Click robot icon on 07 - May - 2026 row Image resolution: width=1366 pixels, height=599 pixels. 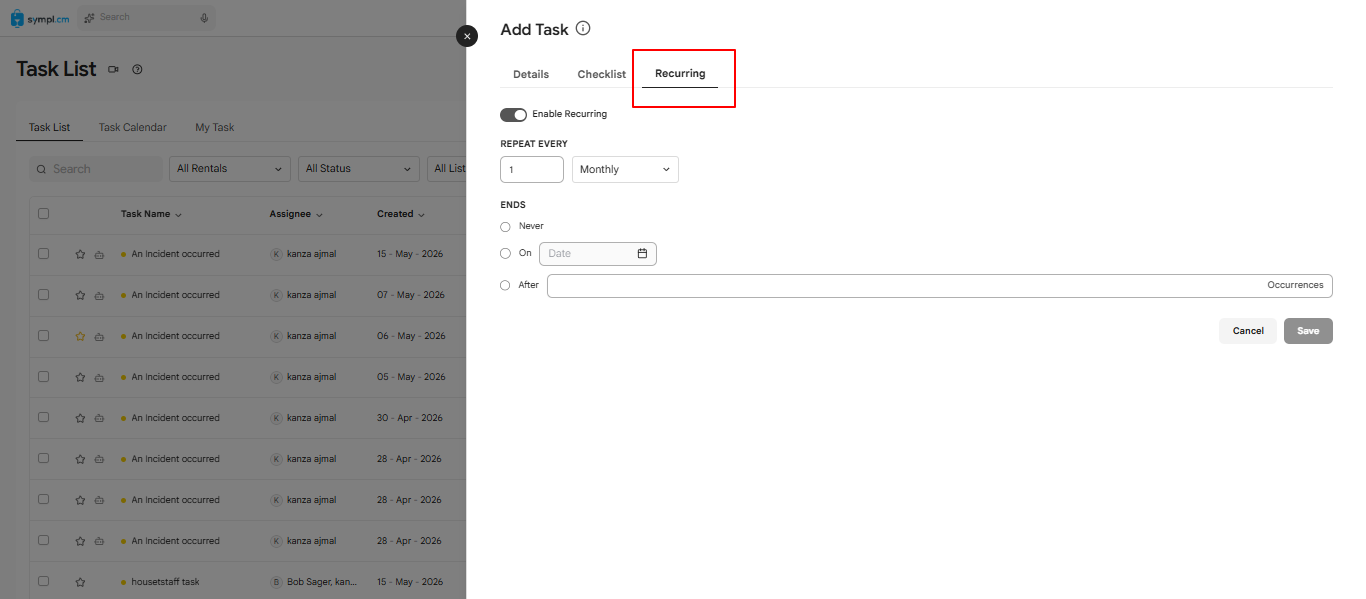coord(99,295)
